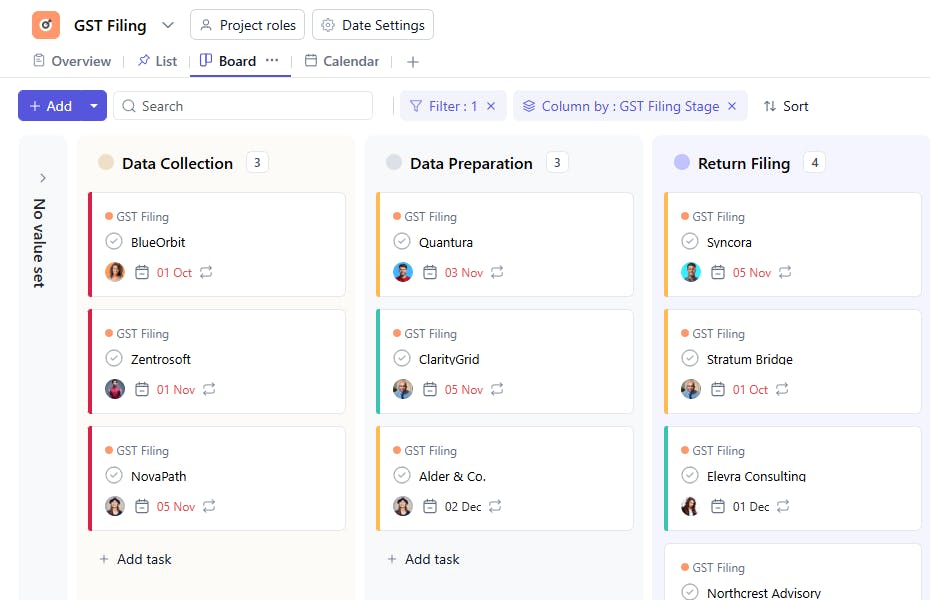This screenshot has height=600, width=930.
Task: Click the calendar icon on Alder & Co. card
Action: coord(430,506)
